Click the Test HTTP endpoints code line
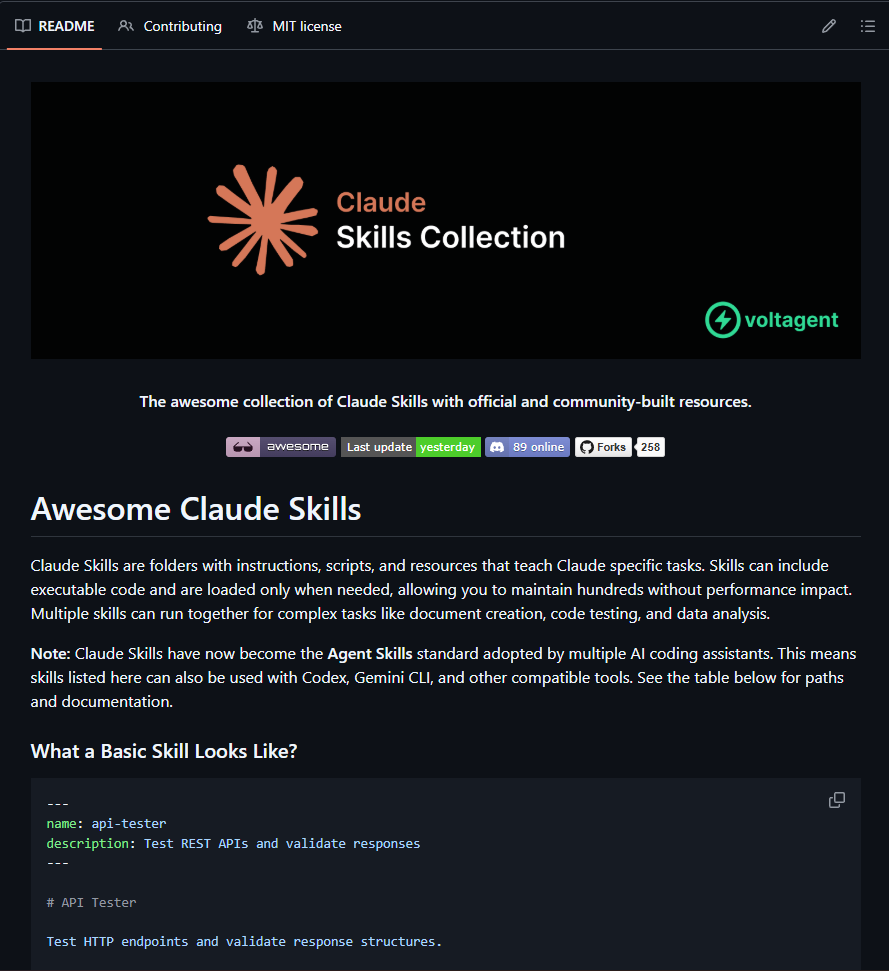The height and width of the screenshot is (971, 889). [x=244, y=941]
